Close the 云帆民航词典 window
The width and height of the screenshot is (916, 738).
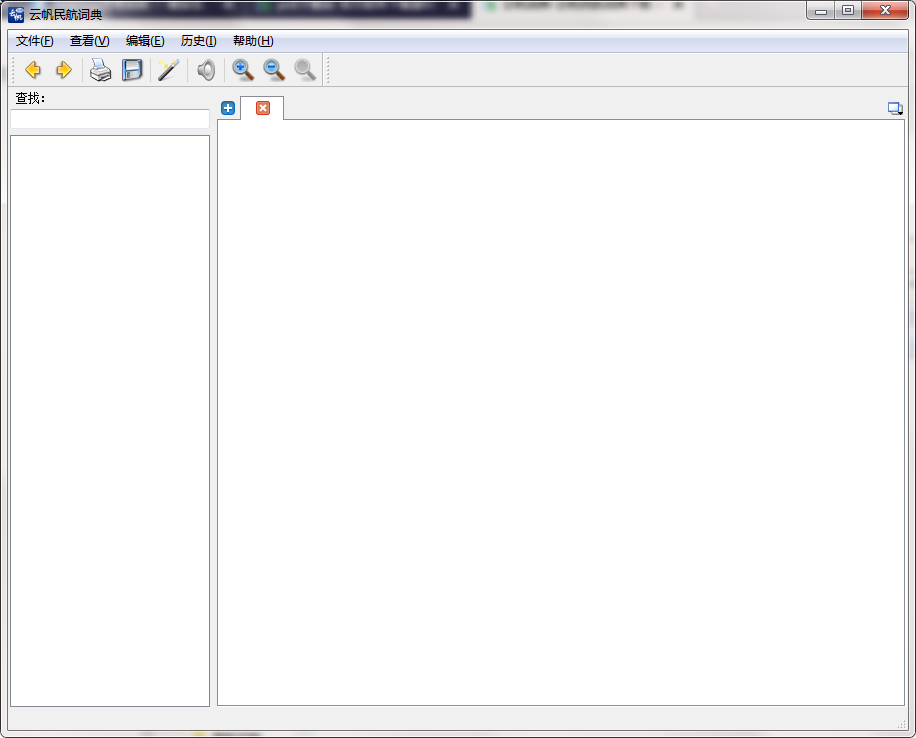[x=885, y=11]
